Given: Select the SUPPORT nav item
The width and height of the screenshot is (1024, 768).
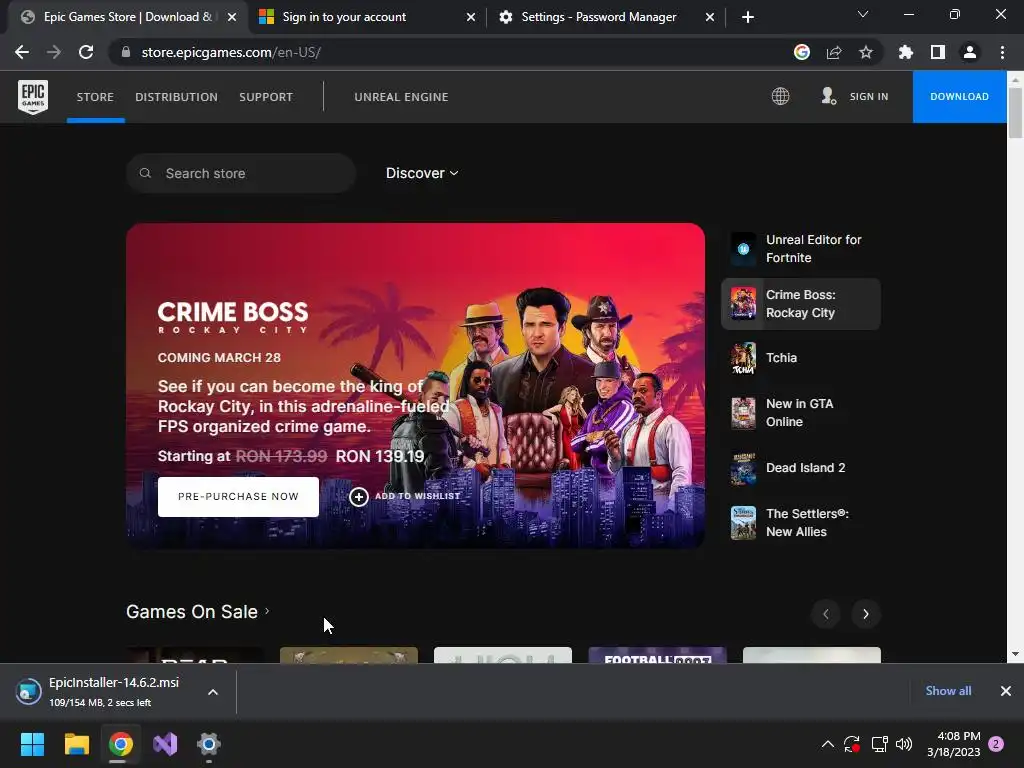Looking at the screenshot, I should 266,97.
